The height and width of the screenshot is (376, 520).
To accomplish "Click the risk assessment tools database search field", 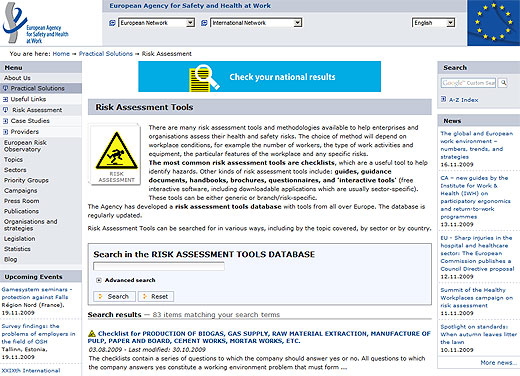I will pyautogui.click(x=159, y=266).
